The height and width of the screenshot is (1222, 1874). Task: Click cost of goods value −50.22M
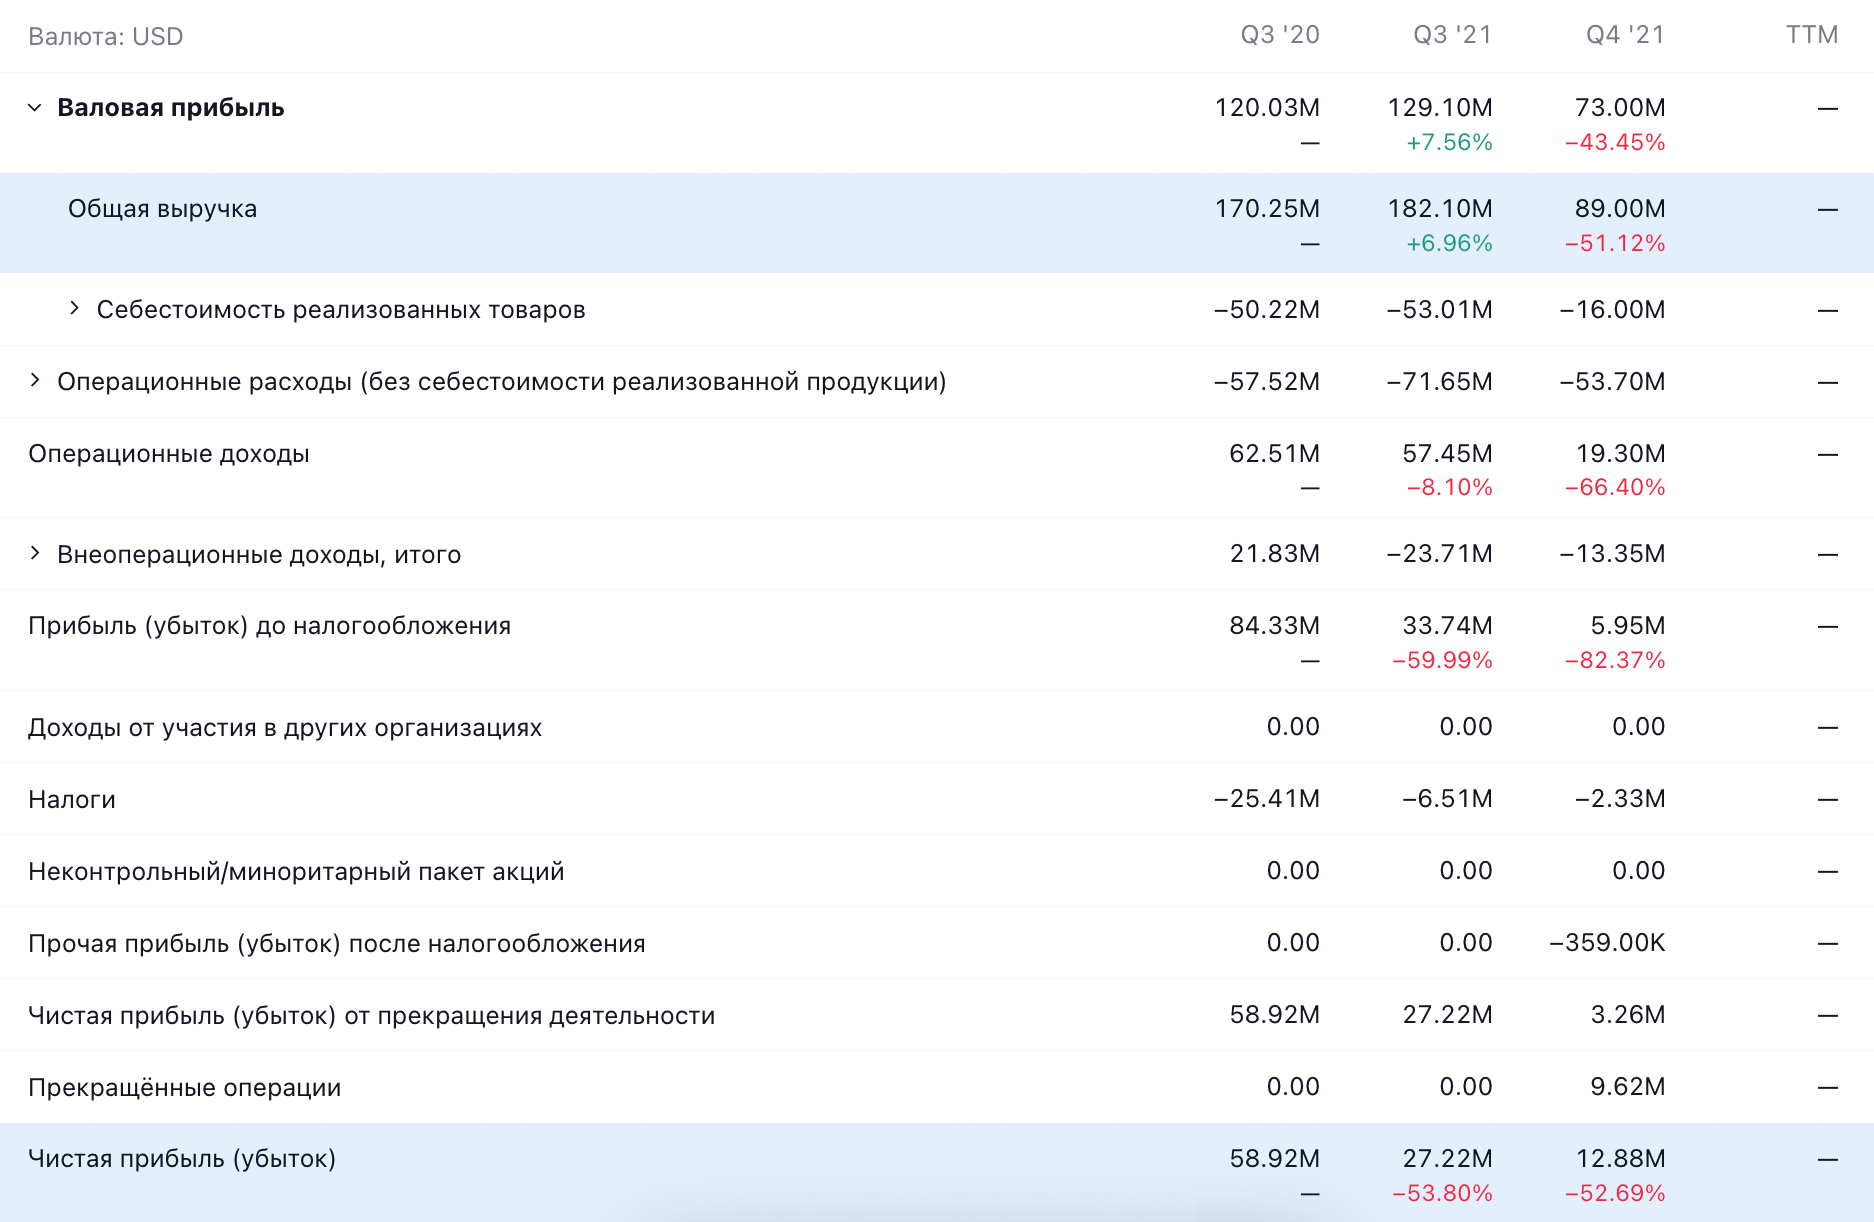click(x=1267, y=310)
